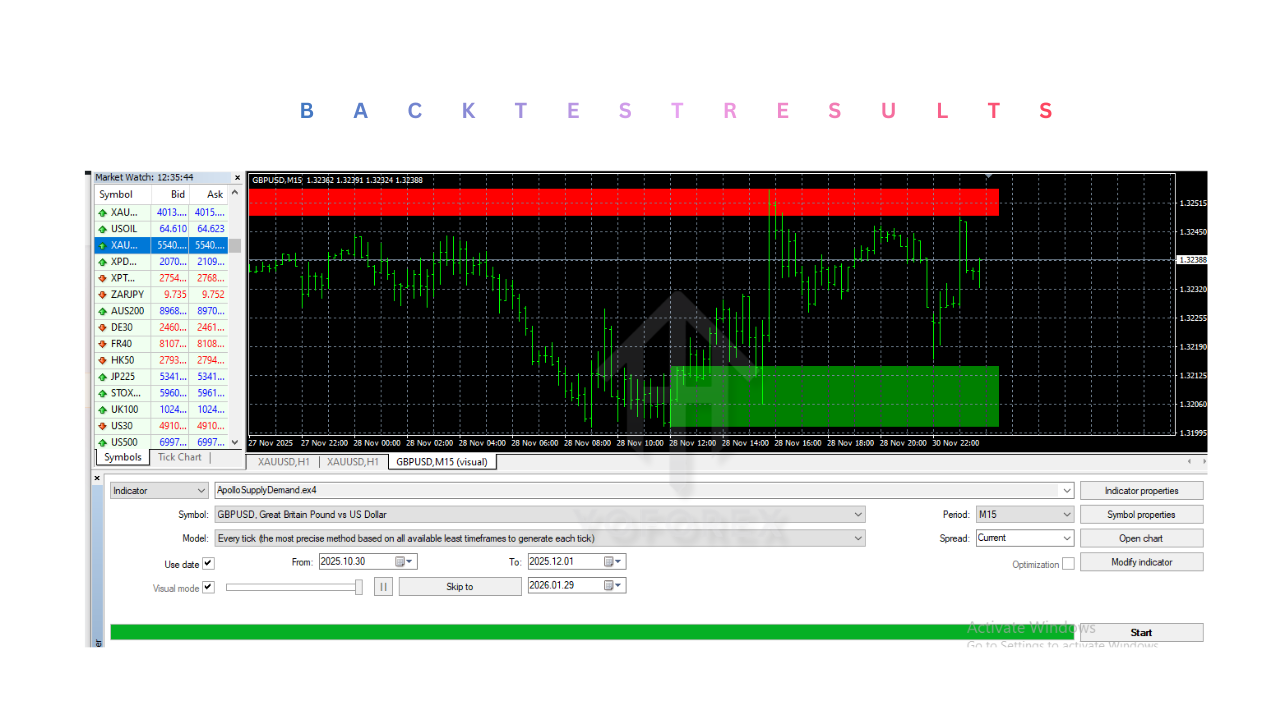The height and width of the screenshot is (720, 1280).
Task: Click the green up-arrow icon beside USOIL
Action: point(103,228)
